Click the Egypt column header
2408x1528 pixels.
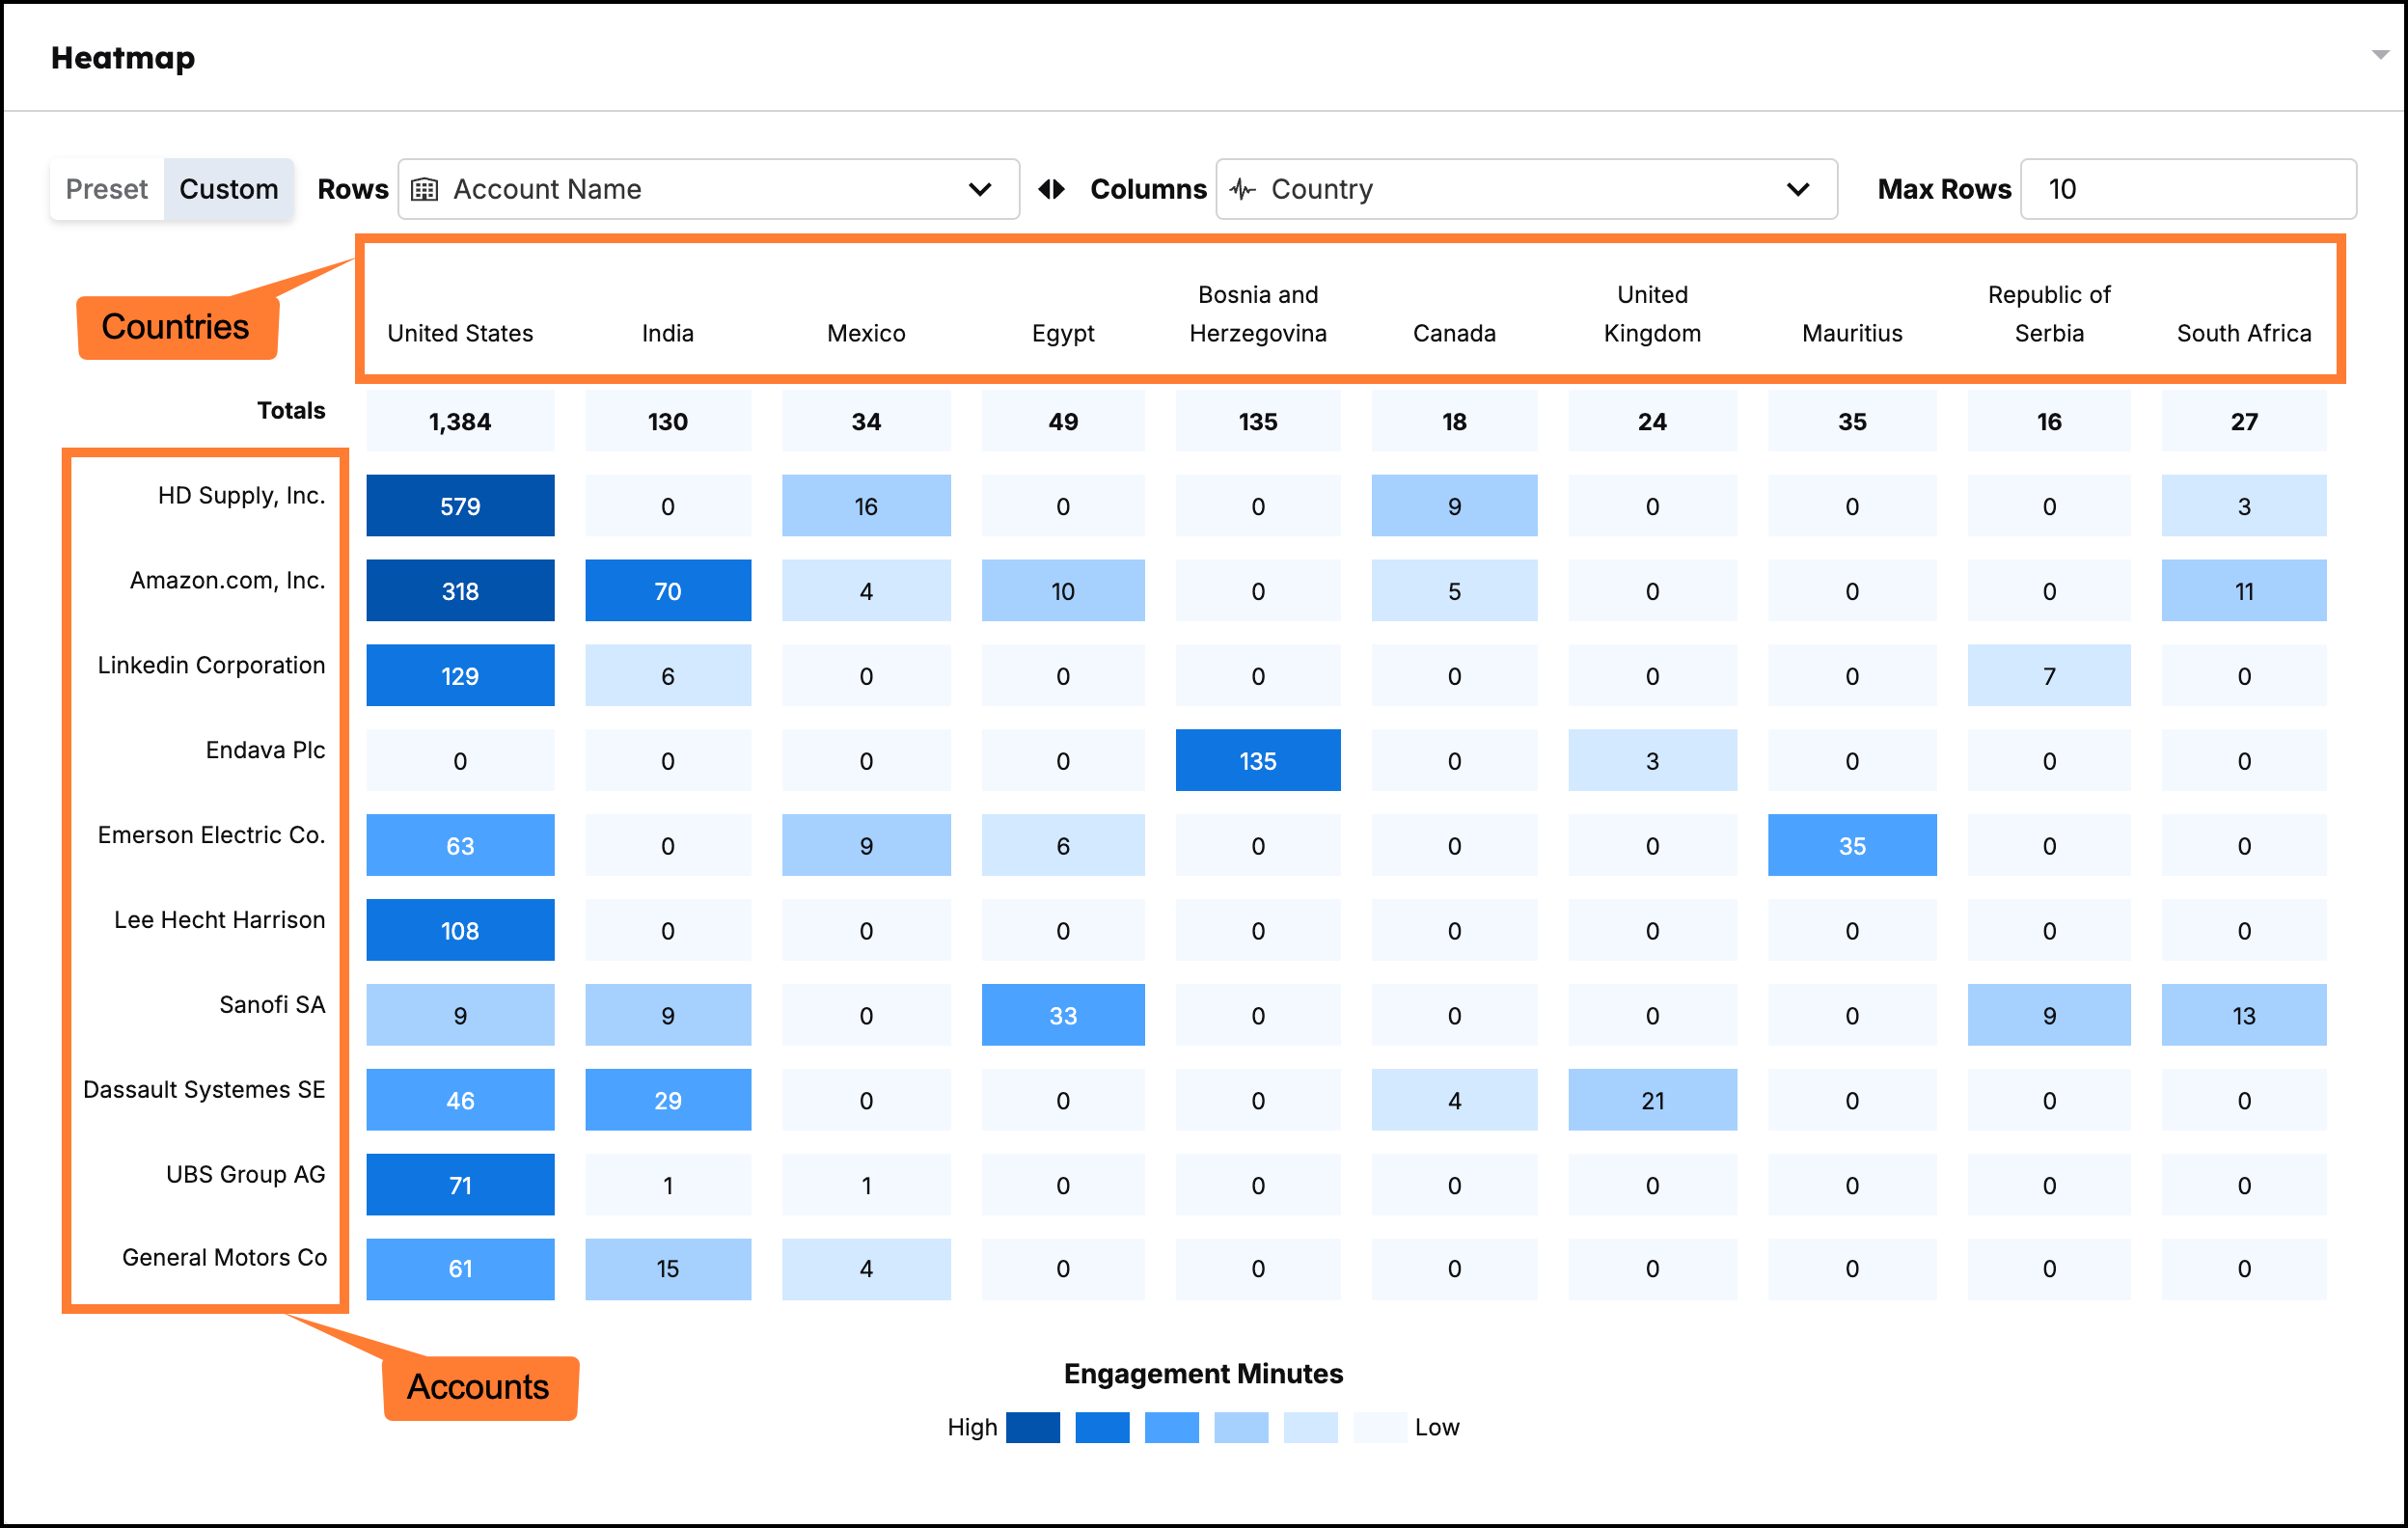coord(1063,333)
